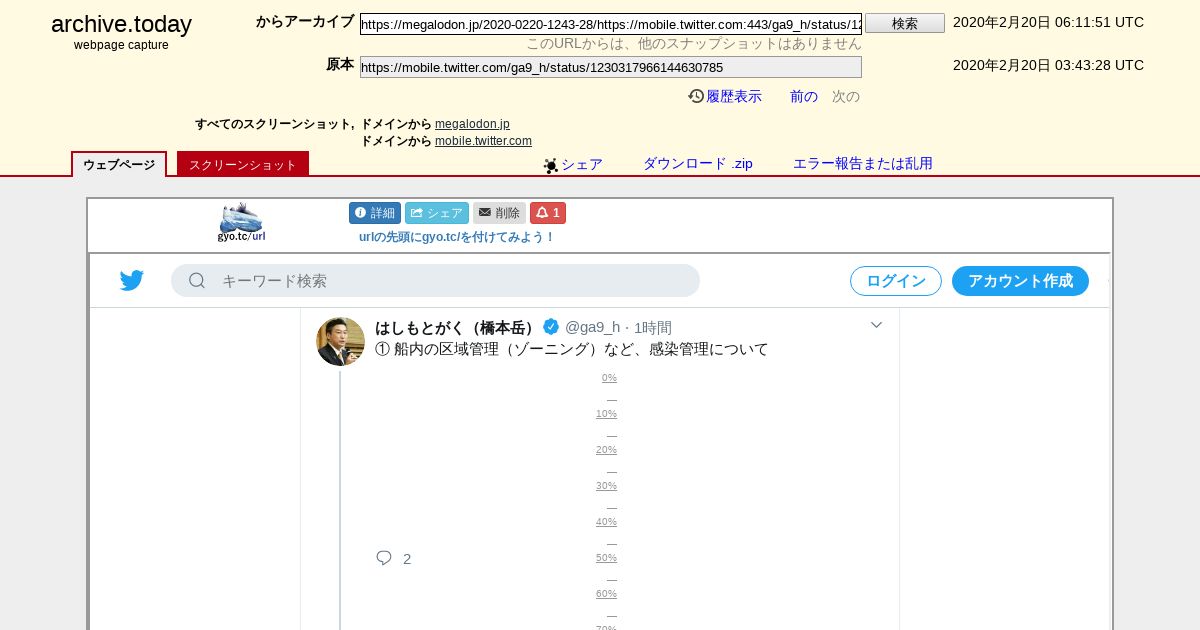The image size is (1200, 630).
Task: Open the verified badge next to はしもとがく
Action: pos(551,327)
